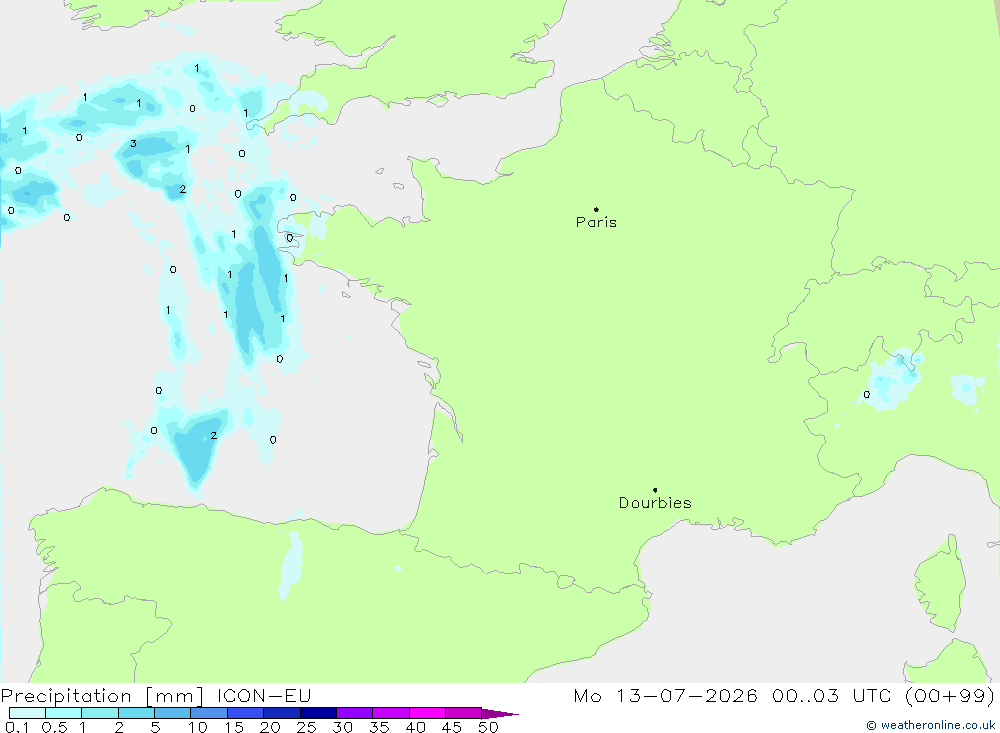Screen dimensions: 1000x733
Task: Click the legend label 50
Action: [x=489, y=727]
